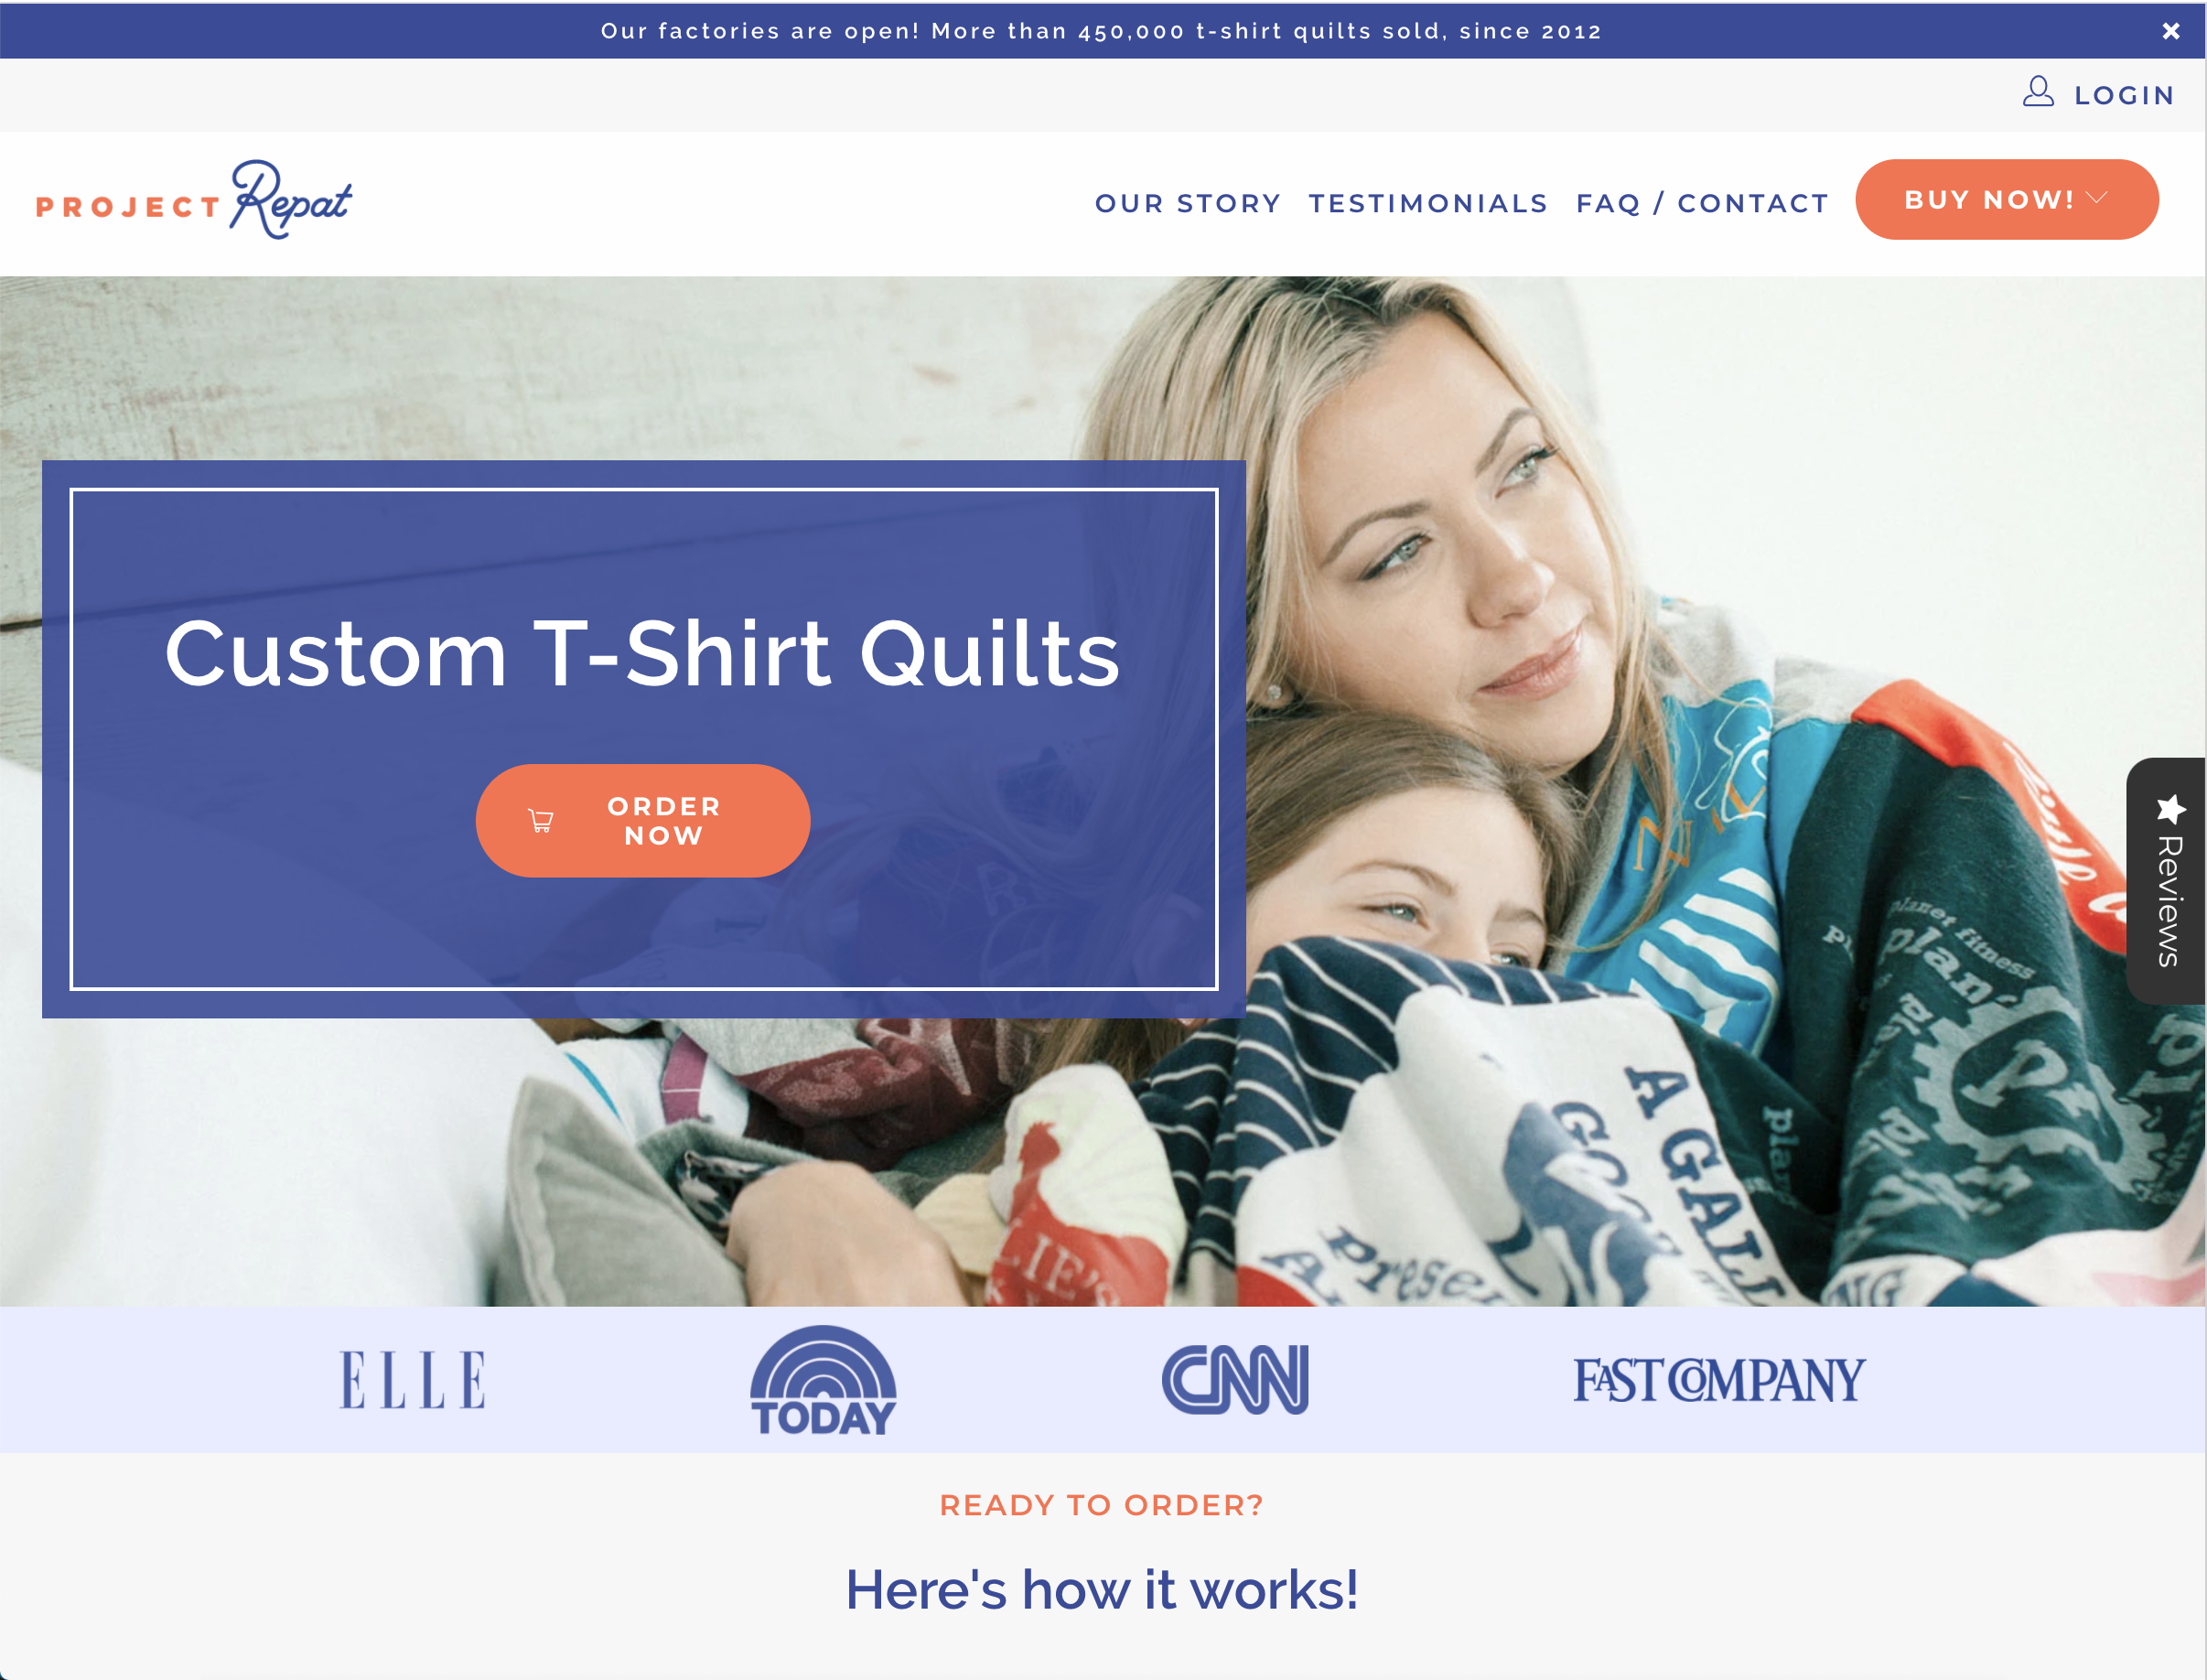
Task: Click the CNN logo
Action: (x=1235, y=1380)
